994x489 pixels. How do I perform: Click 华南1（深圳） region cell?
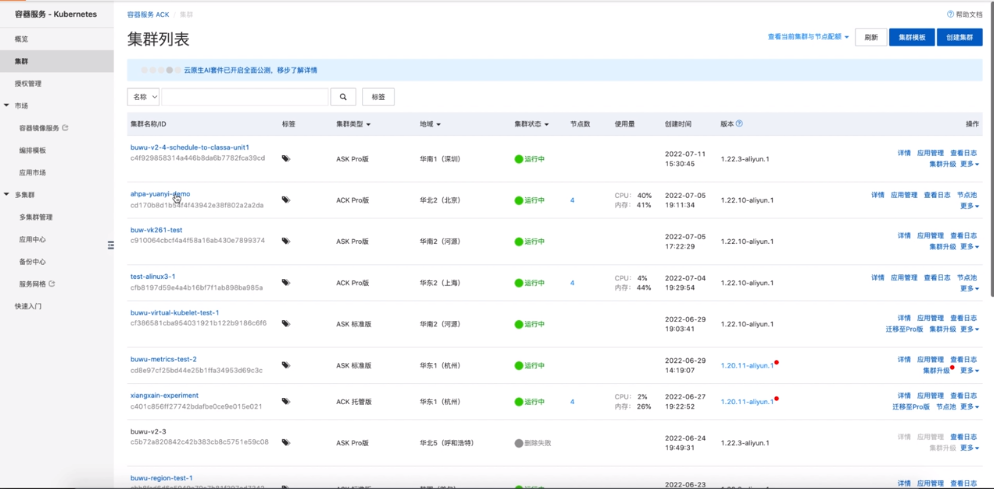point(439,159)
